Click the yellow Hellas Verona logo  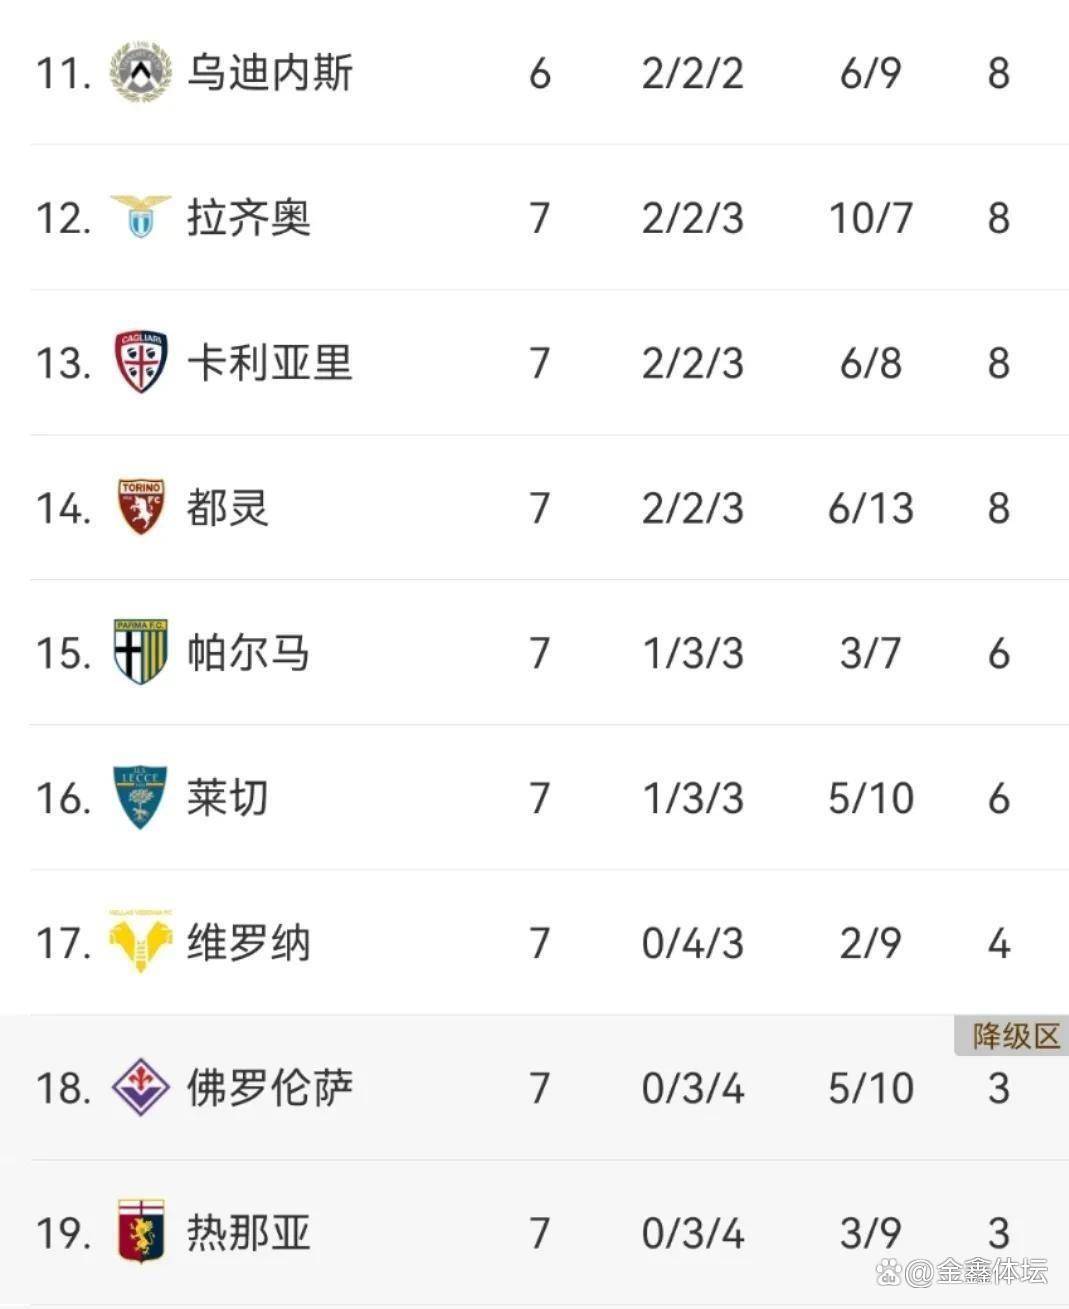(140, 941)
